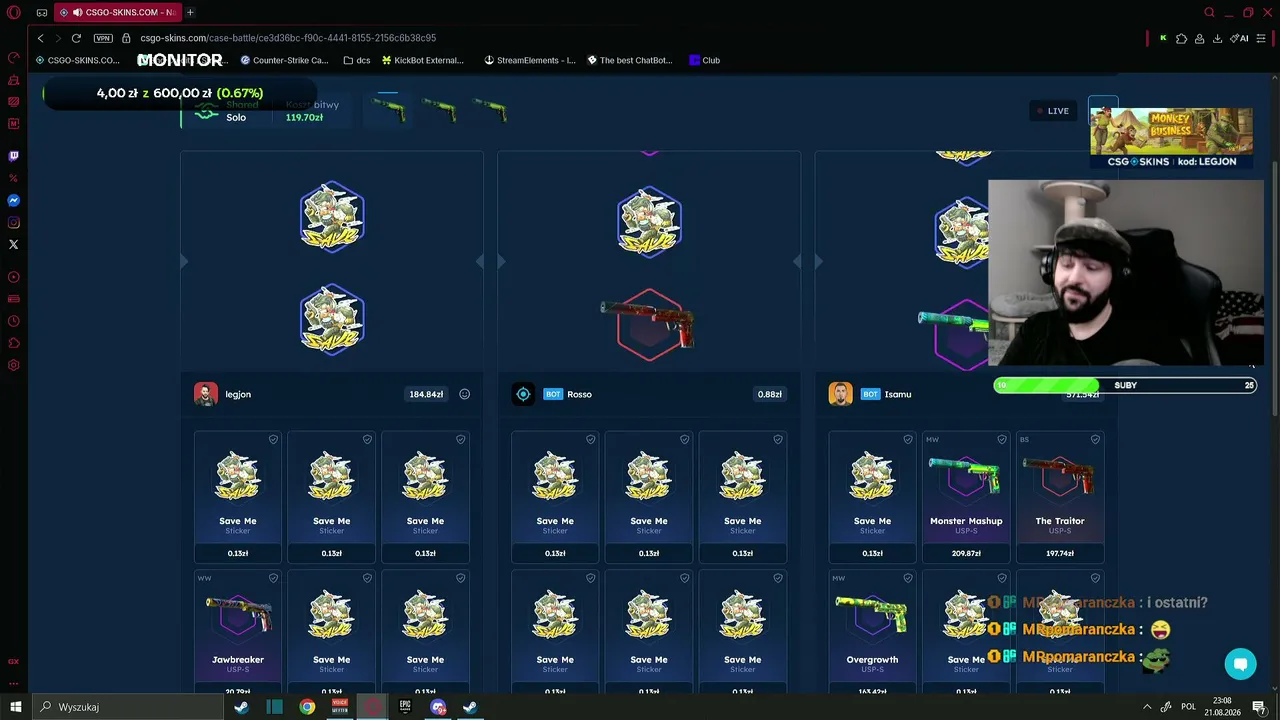Open the extensions cube in toolbar
This screenshot has height=720, width=1280.
1181,38
